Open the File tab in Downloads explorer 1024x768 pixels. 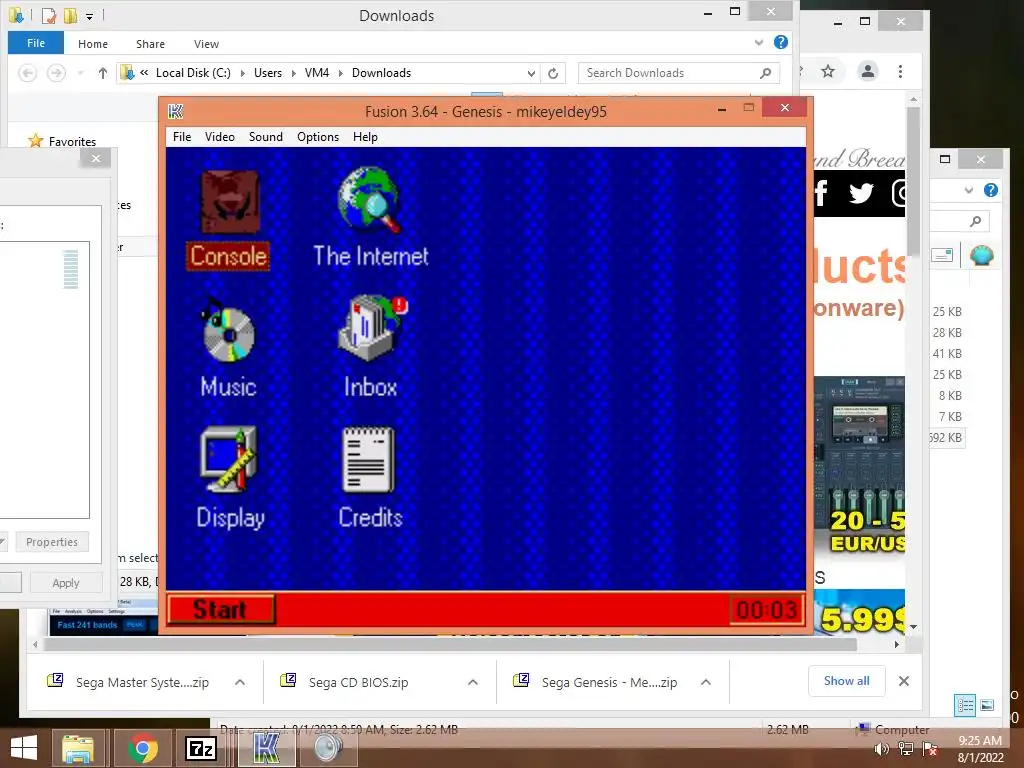coord(36,43)
